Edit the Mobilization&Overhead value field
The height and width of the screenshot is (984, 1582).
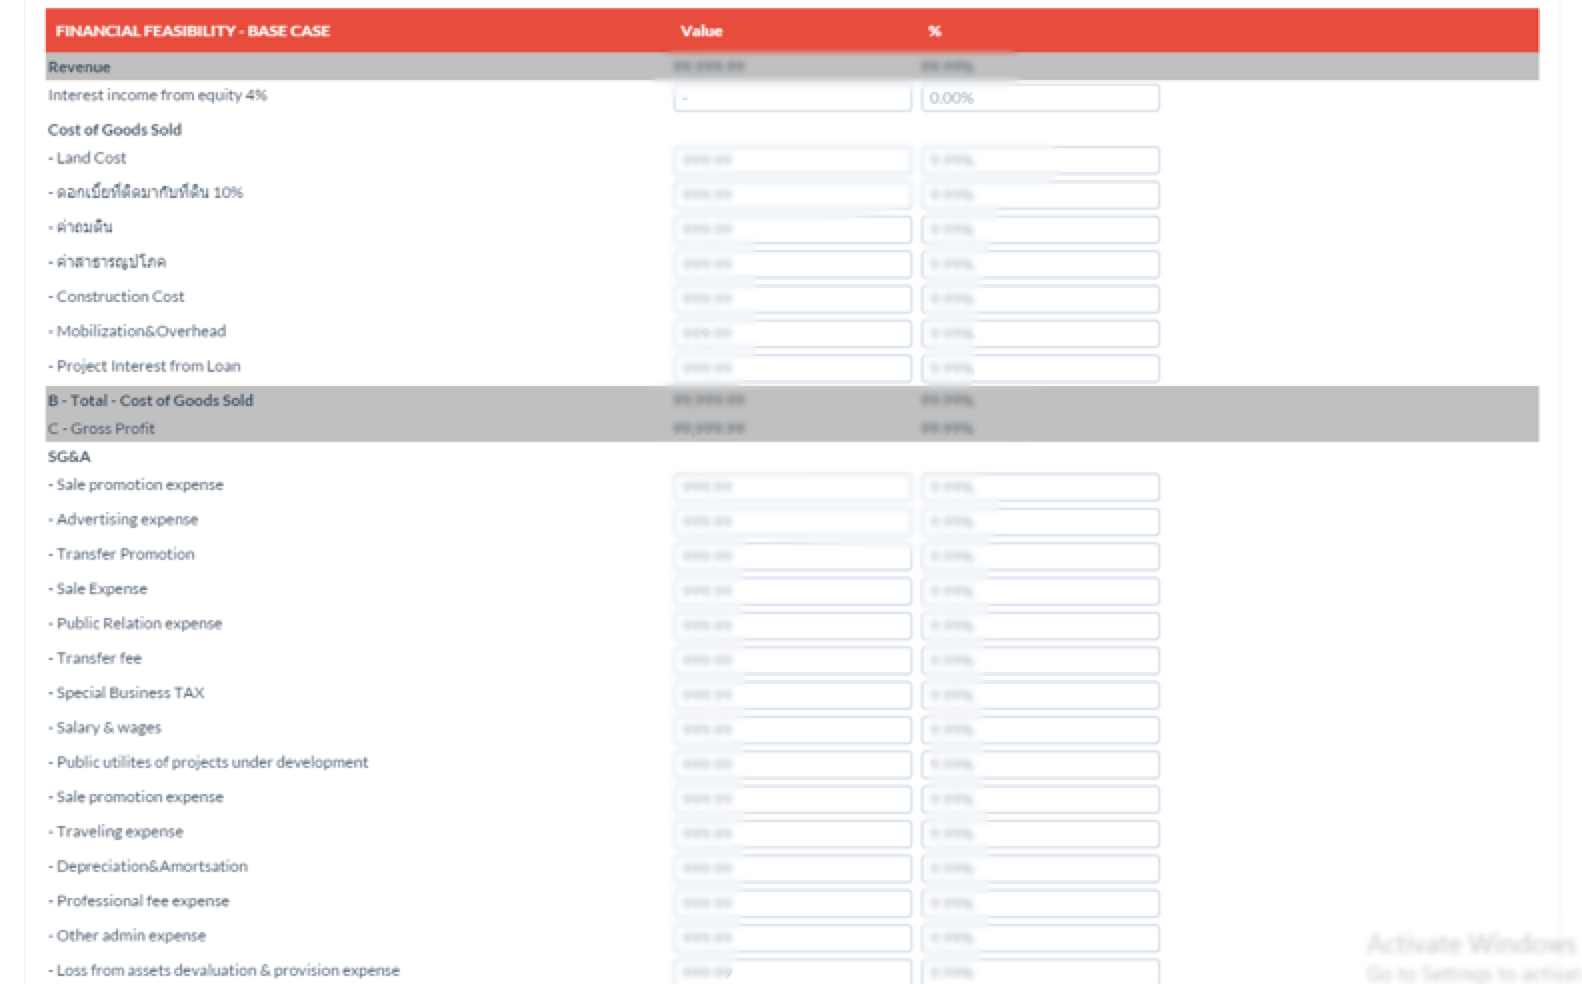point(792,333)
